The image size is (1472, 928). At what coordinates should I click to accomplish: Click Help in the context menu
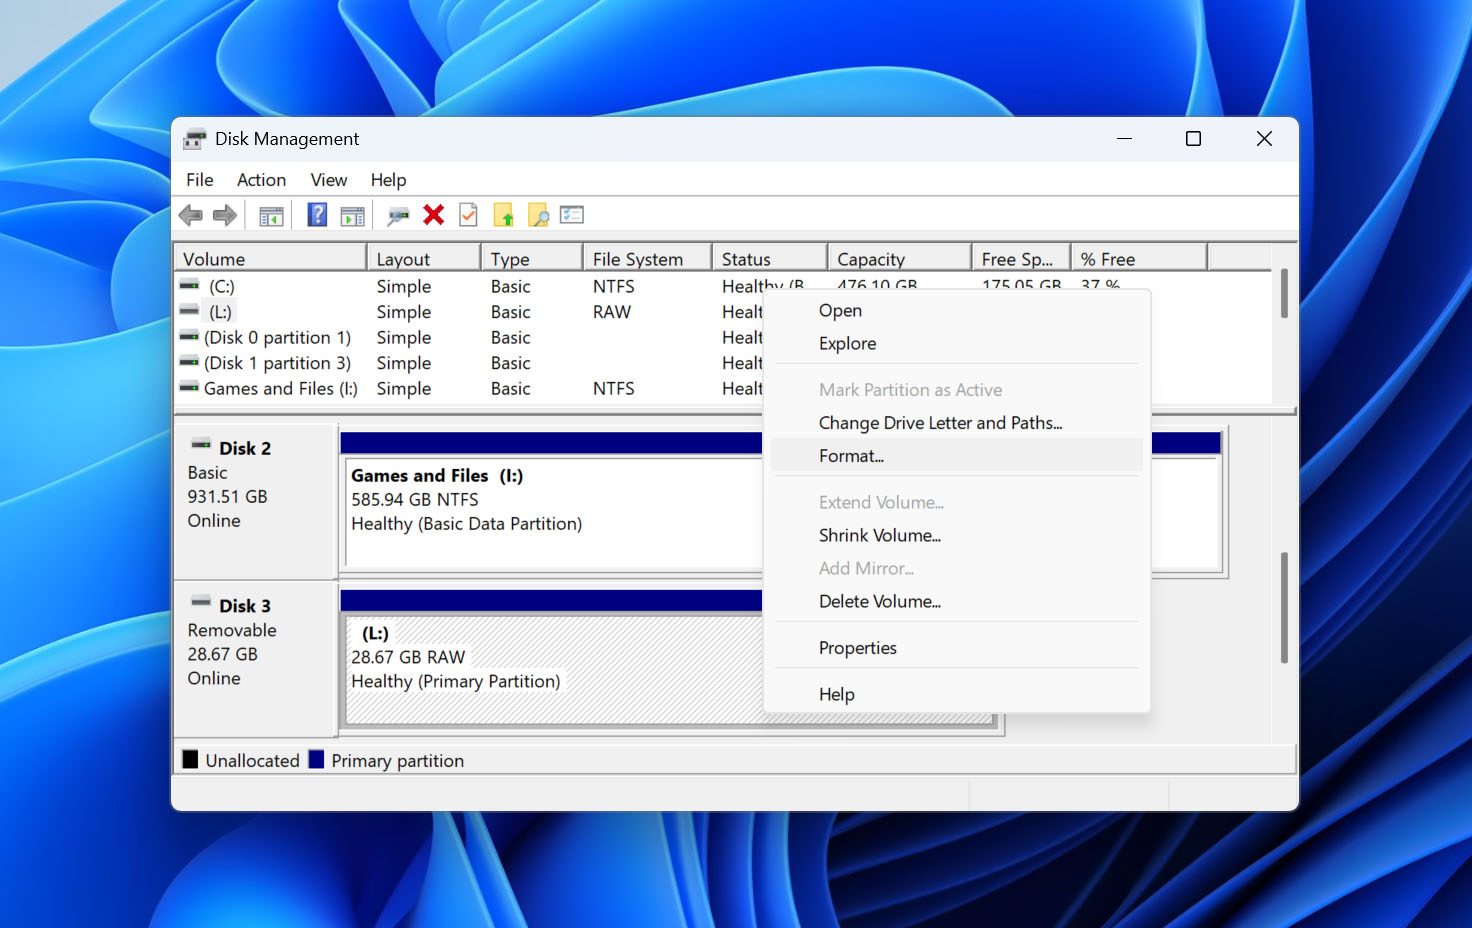(x=956, y=694)
